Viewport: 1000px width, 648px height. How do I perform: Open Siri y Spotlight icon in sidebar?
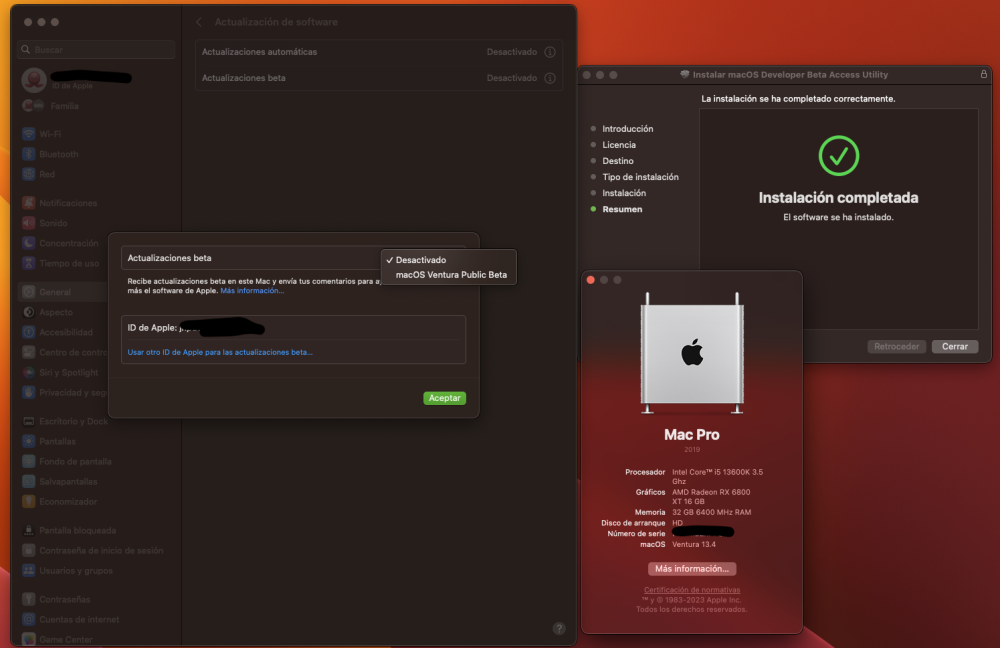pyautogui.click(x=29, y=372)
